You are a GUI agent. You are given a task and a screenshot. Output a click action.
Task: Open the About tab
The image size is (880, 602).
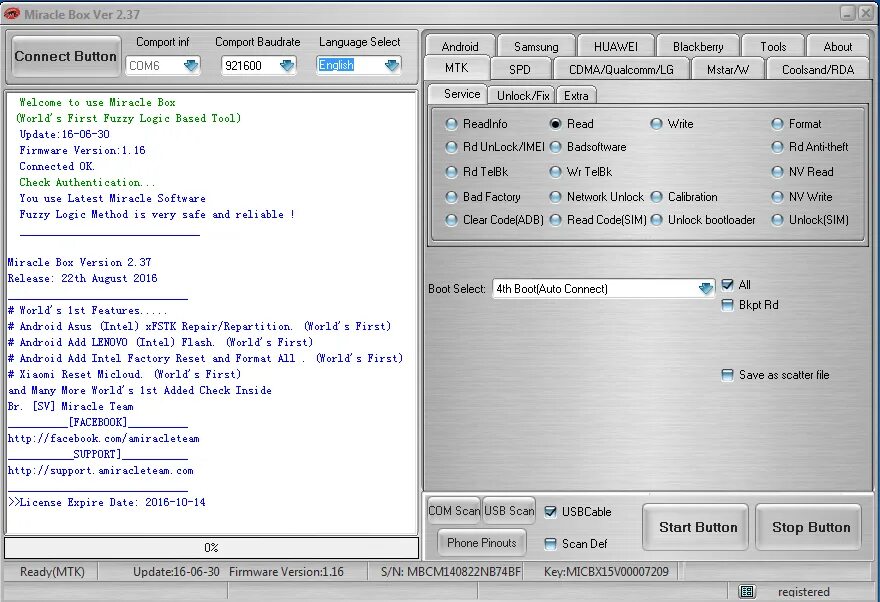pyautogui.click(x=837, y=47)
